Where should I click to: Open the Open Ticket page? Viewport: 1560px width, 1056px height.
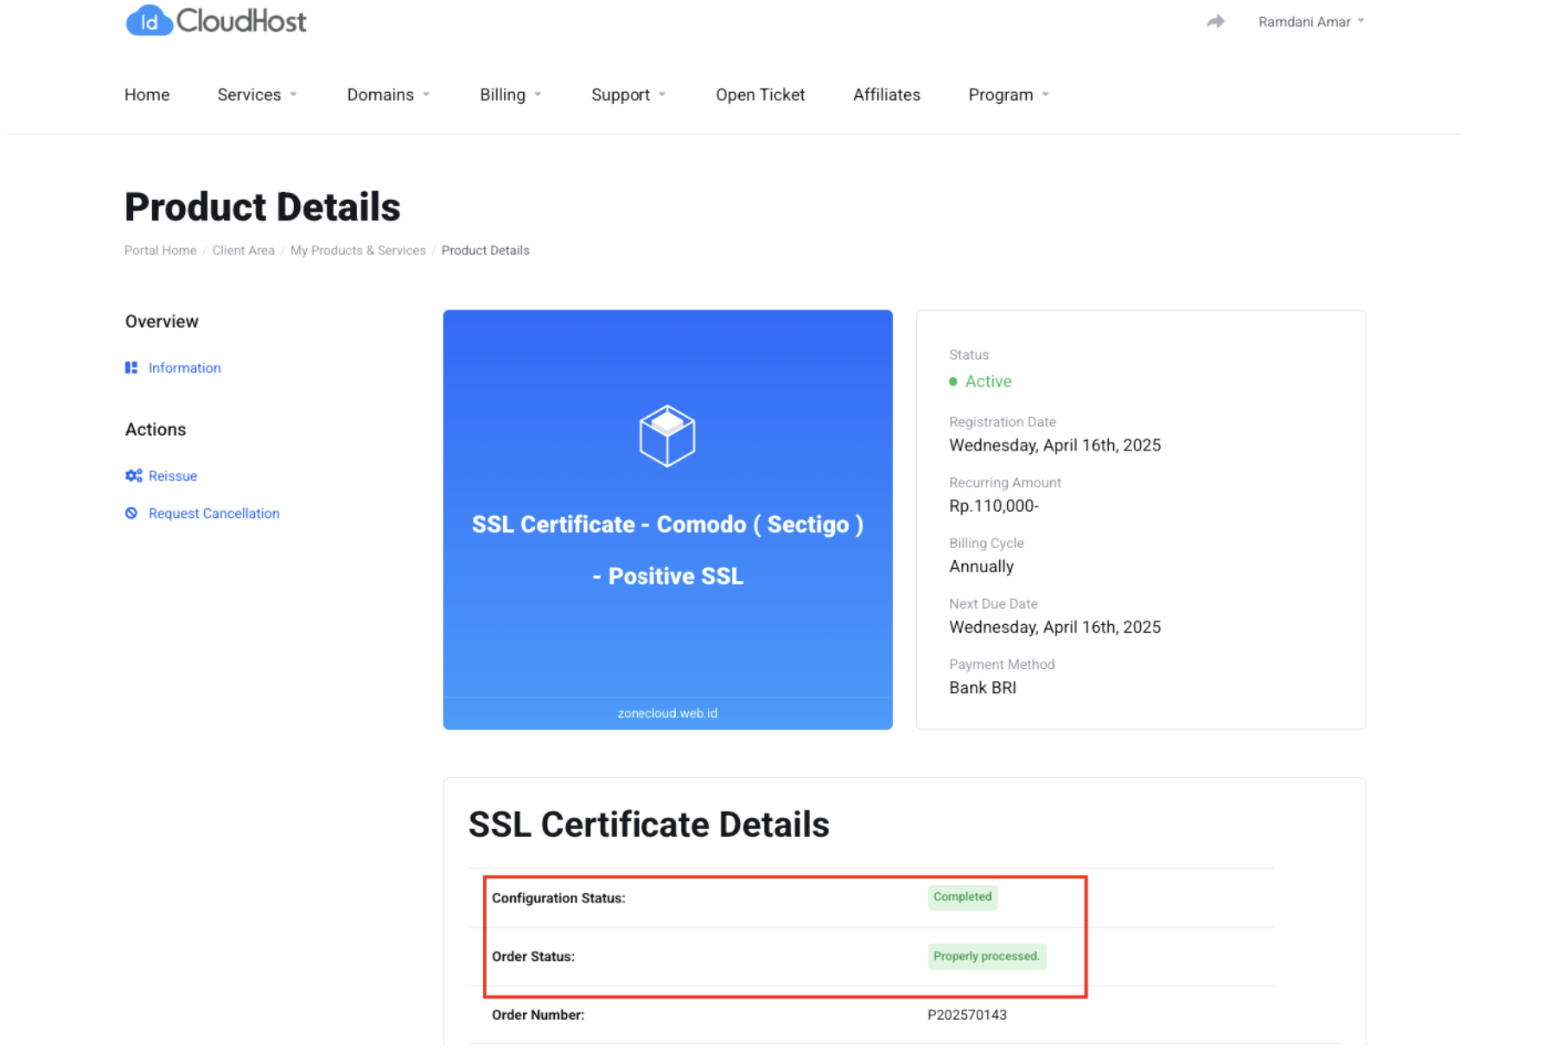760,94
